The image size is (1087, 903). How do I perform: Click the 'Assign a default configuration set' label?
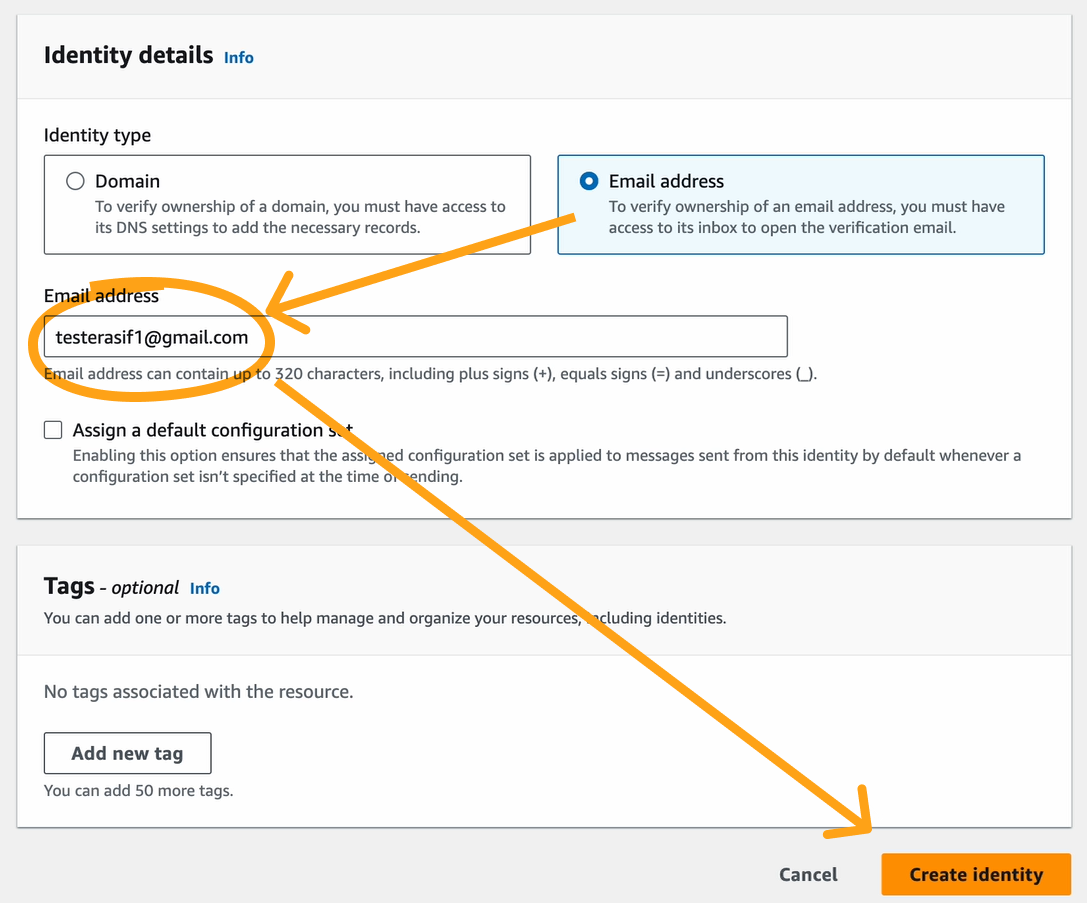pyautogui.click(x=200, y=430)
